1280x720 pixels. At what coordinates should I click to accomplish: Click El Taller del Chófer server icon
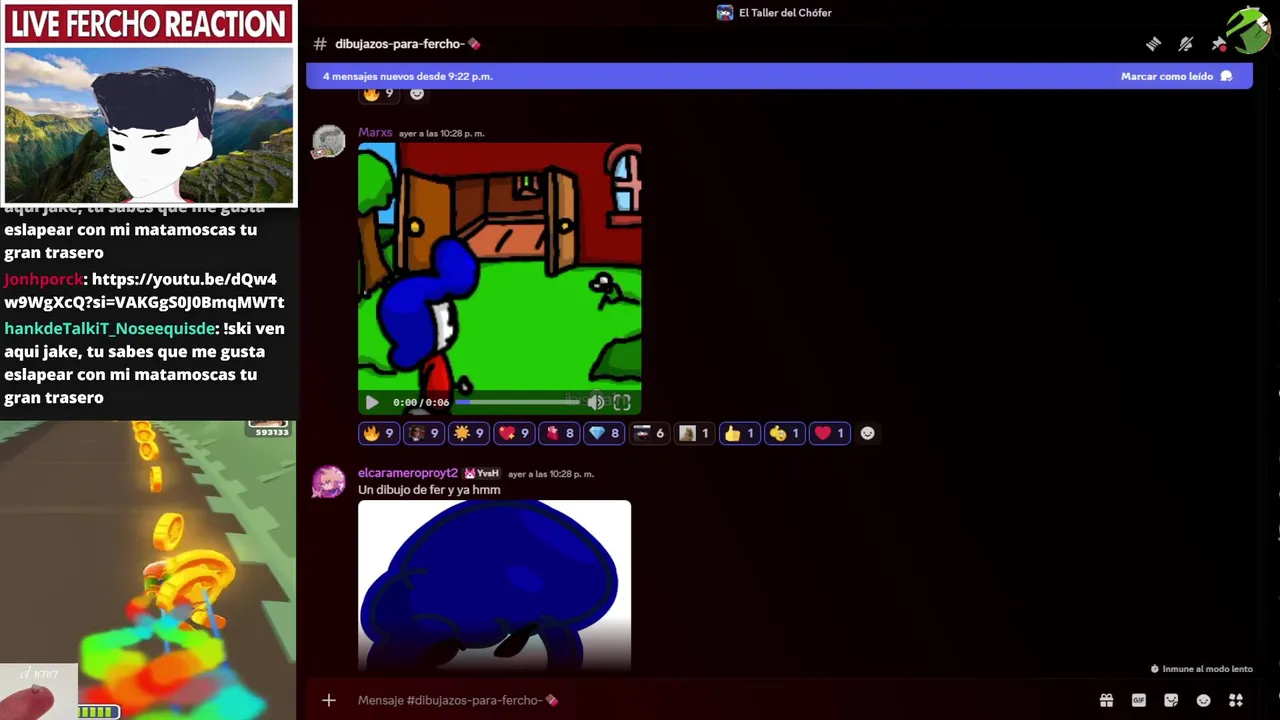pos(725,13)
